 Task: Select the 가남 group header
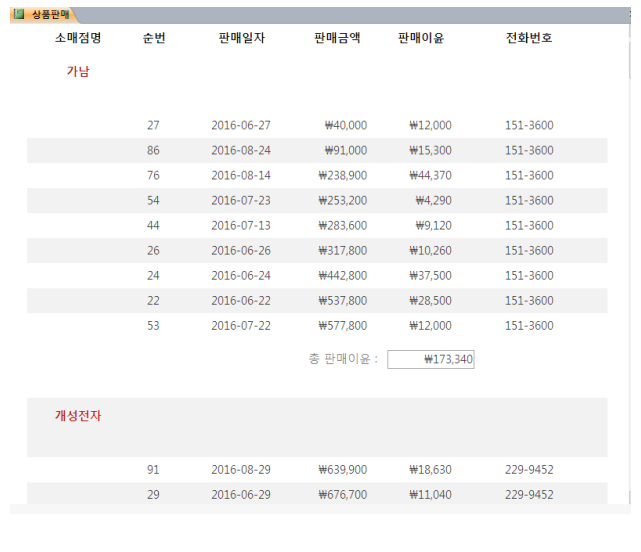[78, 72]
